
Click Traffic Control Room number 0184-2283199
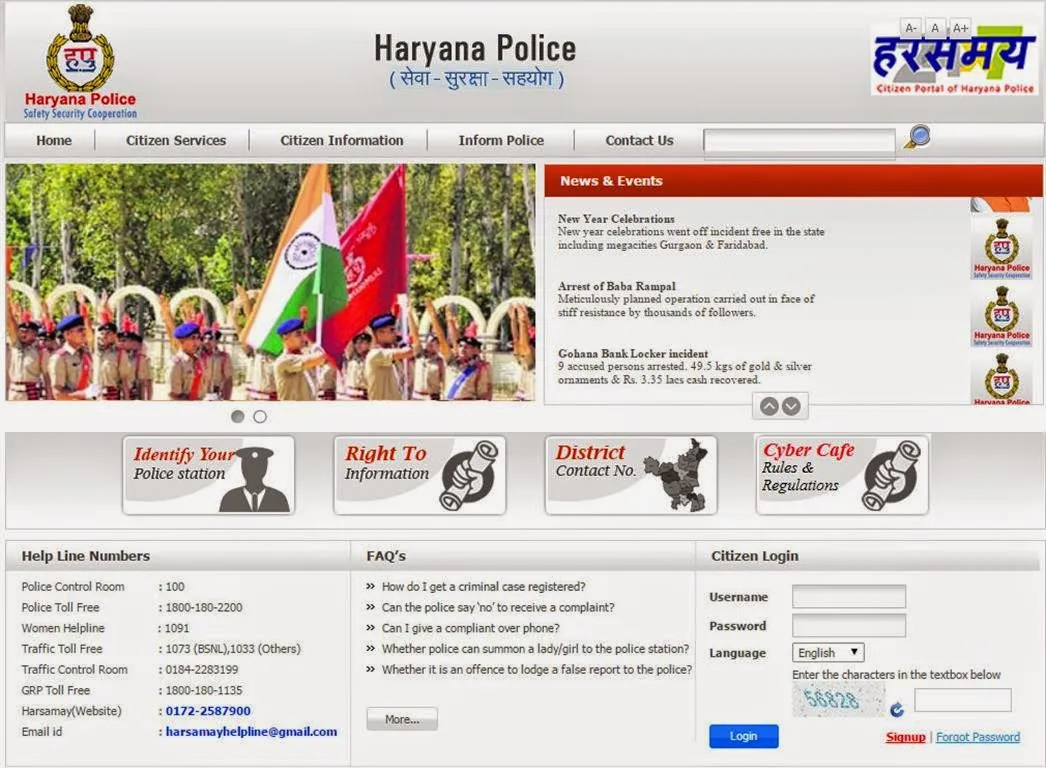click(x=201, y=670)
